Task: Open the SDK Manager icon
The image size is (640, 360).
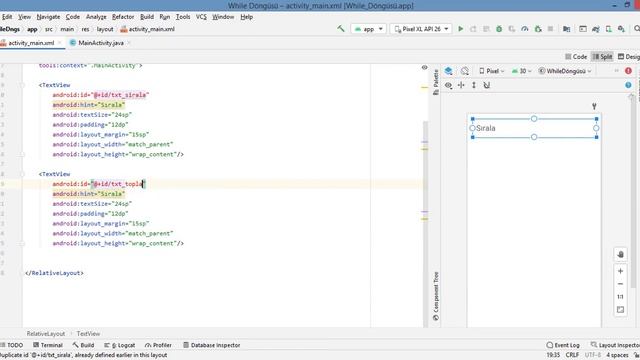Action: click(621, 29)
